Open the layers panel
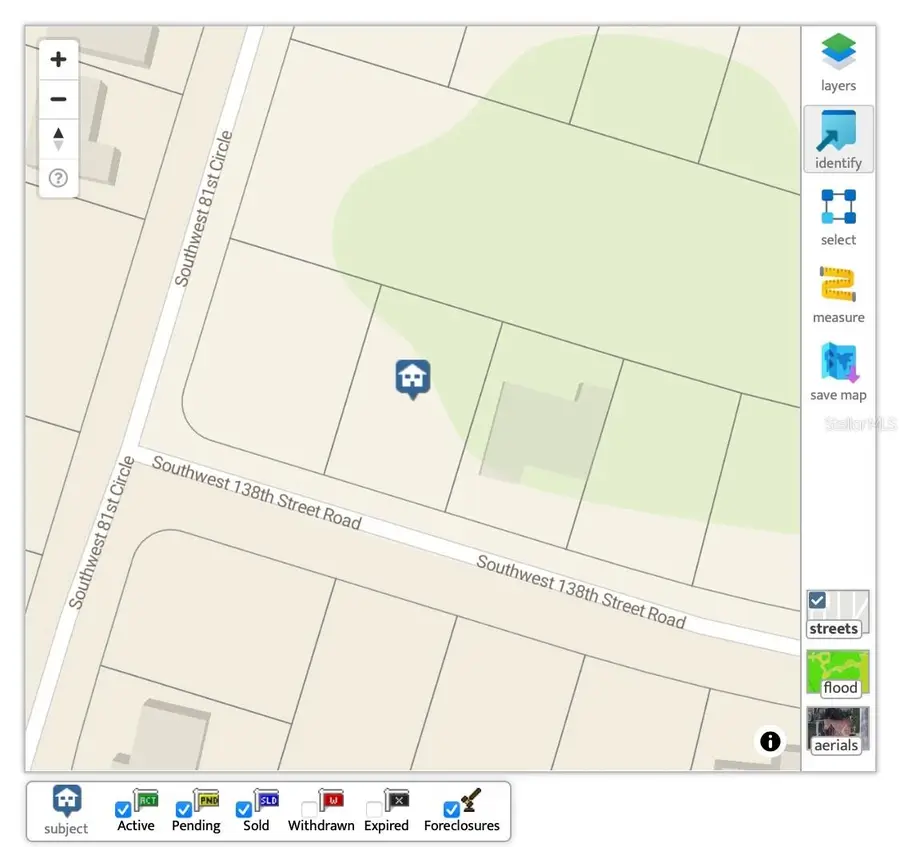The image size is (900, 847). (838, 62)
